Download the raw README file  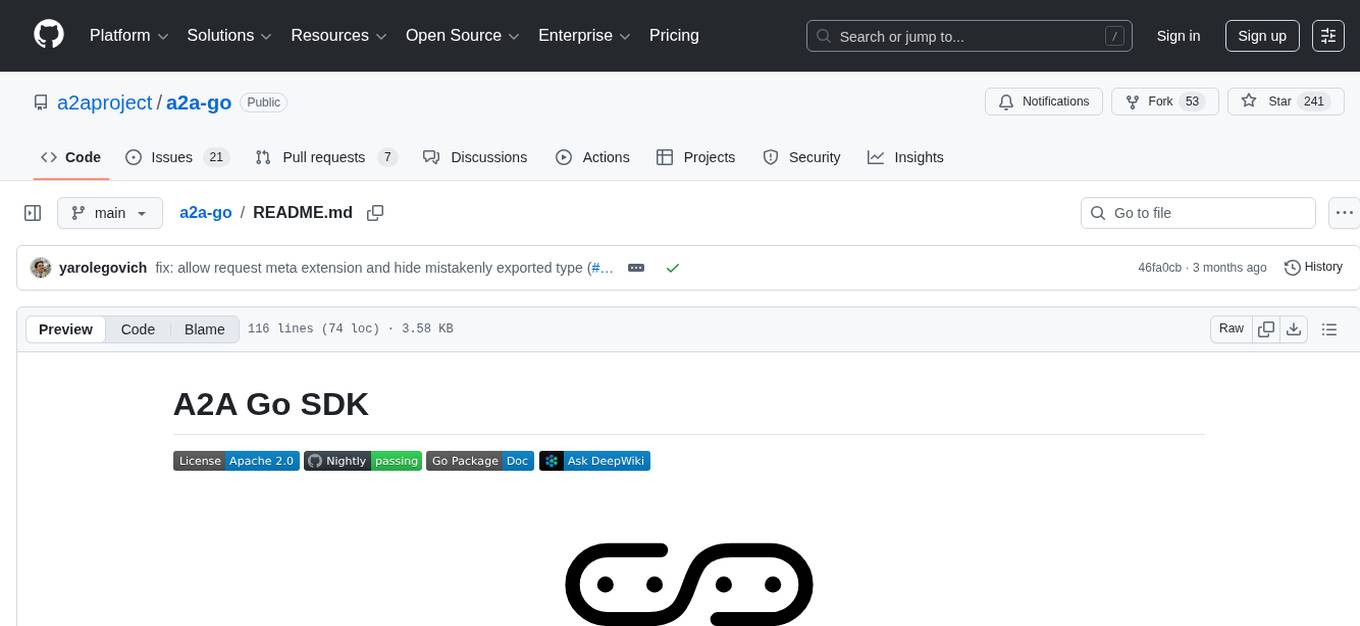1293,329
